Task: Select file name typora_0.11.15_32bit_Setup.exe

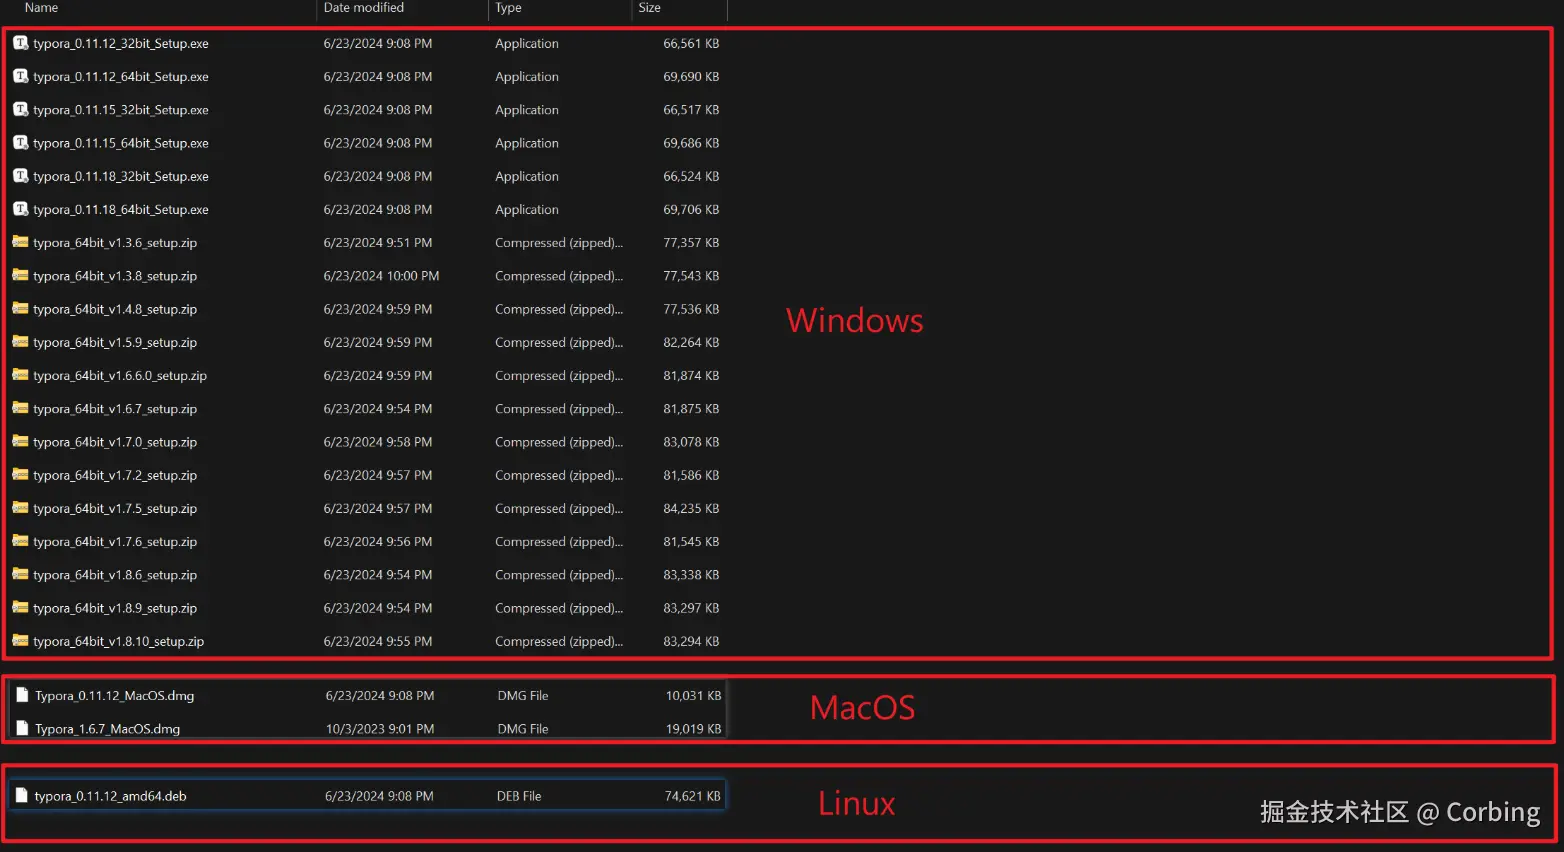Action: (x=121, y=110)
